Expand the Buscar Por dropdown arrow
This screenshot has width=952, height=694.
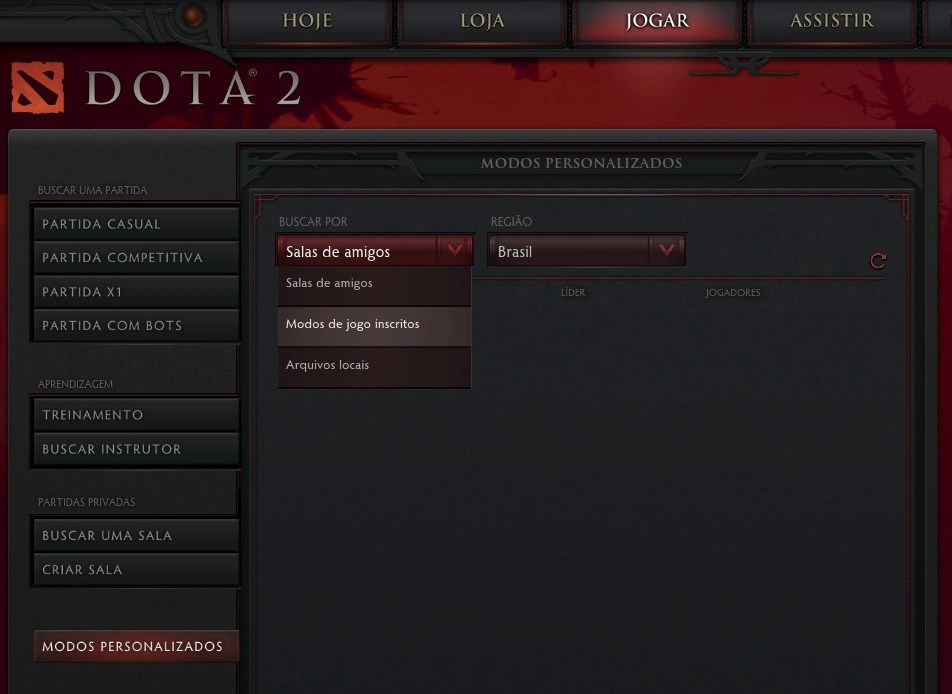tap(454, 250)
